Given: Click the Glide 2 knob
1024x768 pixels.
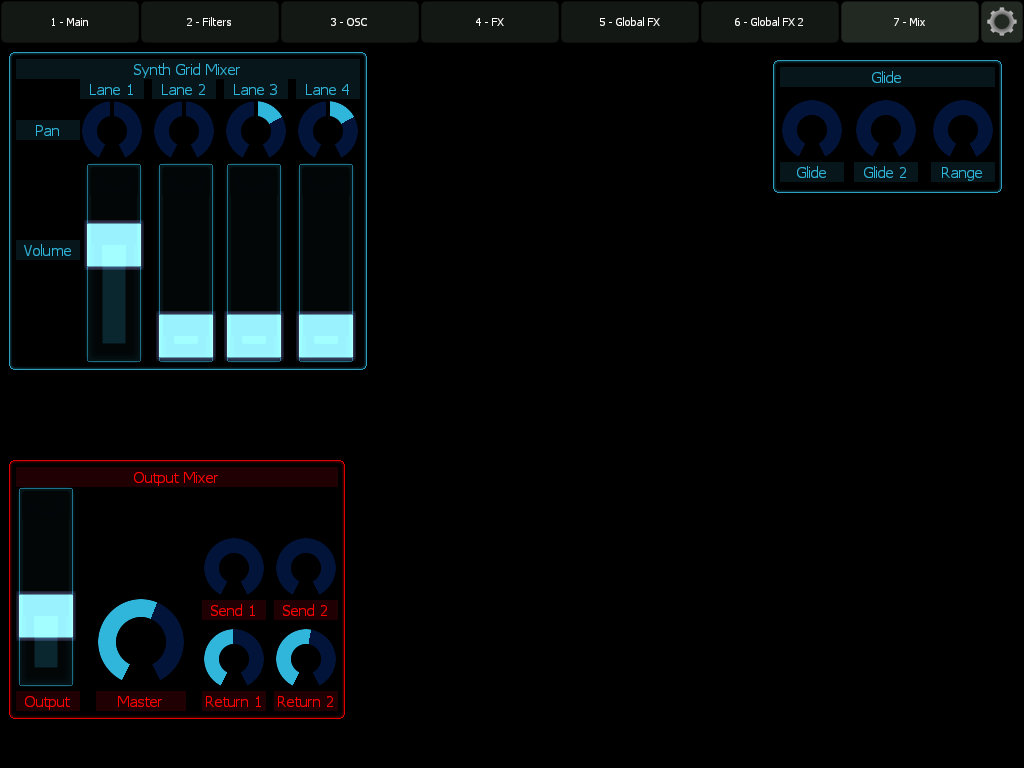Looking at the screenshot, I should click(x=886, y=129).
